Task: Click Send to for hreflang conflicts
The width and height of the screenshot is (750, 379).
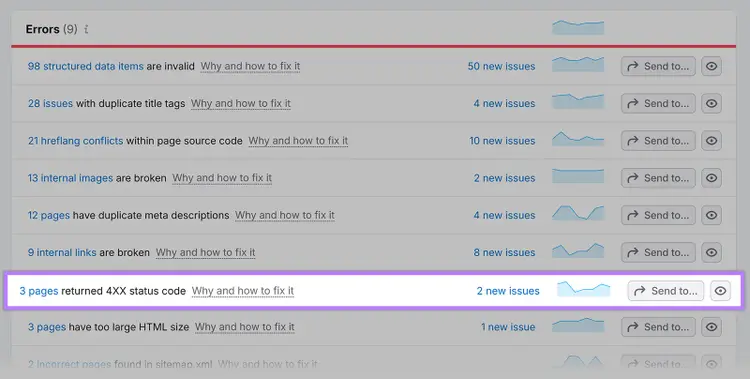Action: [658, 141]
